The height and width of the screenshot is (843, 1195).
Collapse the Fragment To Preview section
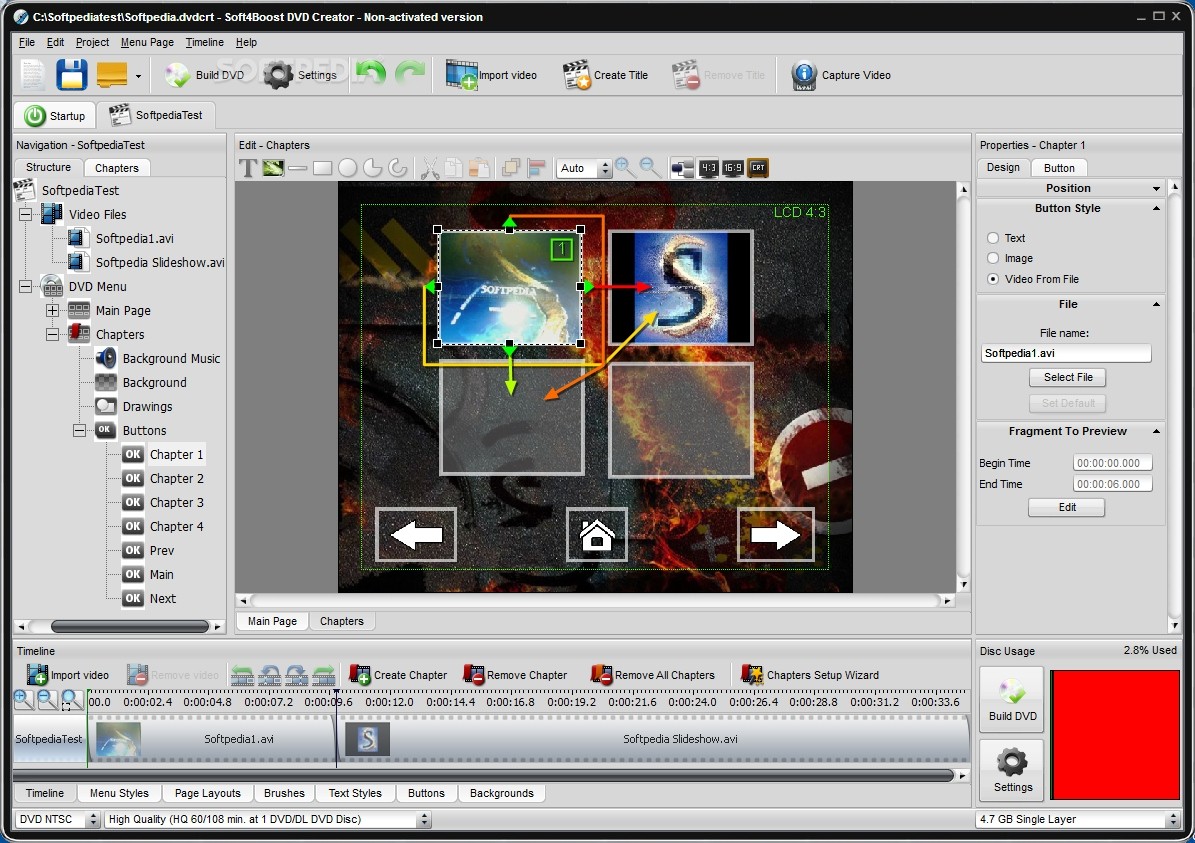(x=1156, y=431)
